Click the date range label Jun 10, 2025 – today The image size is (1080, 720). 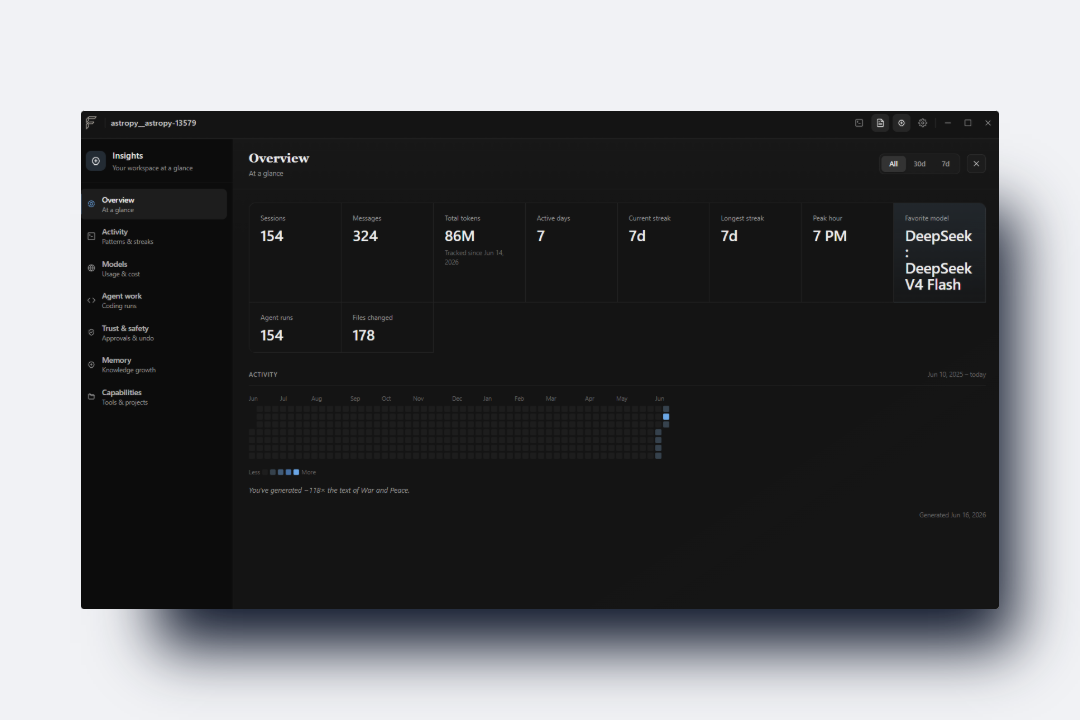click(957, 375)
